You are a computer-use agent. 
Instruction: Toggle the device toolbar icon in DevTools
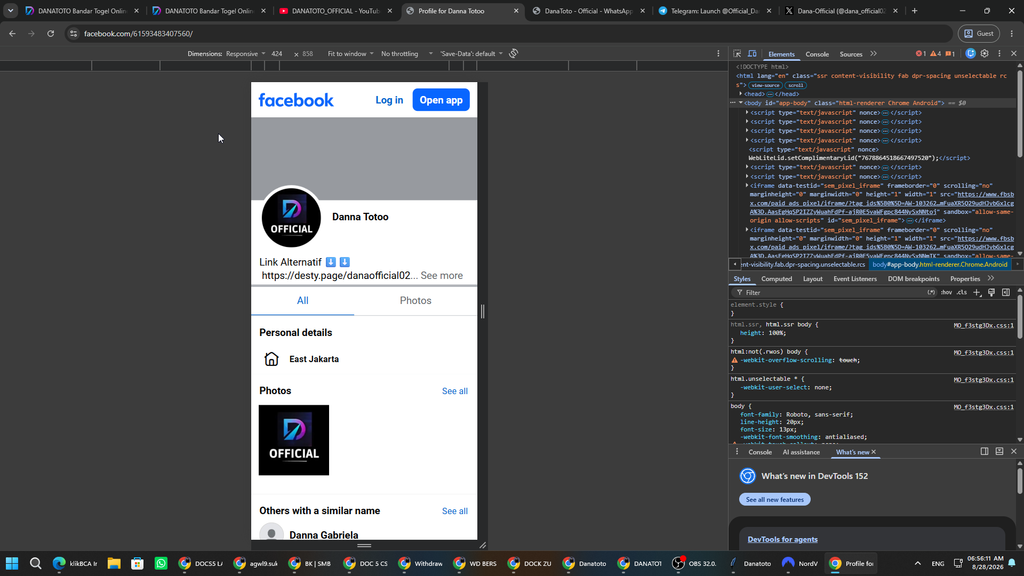(x=752, y=54)
